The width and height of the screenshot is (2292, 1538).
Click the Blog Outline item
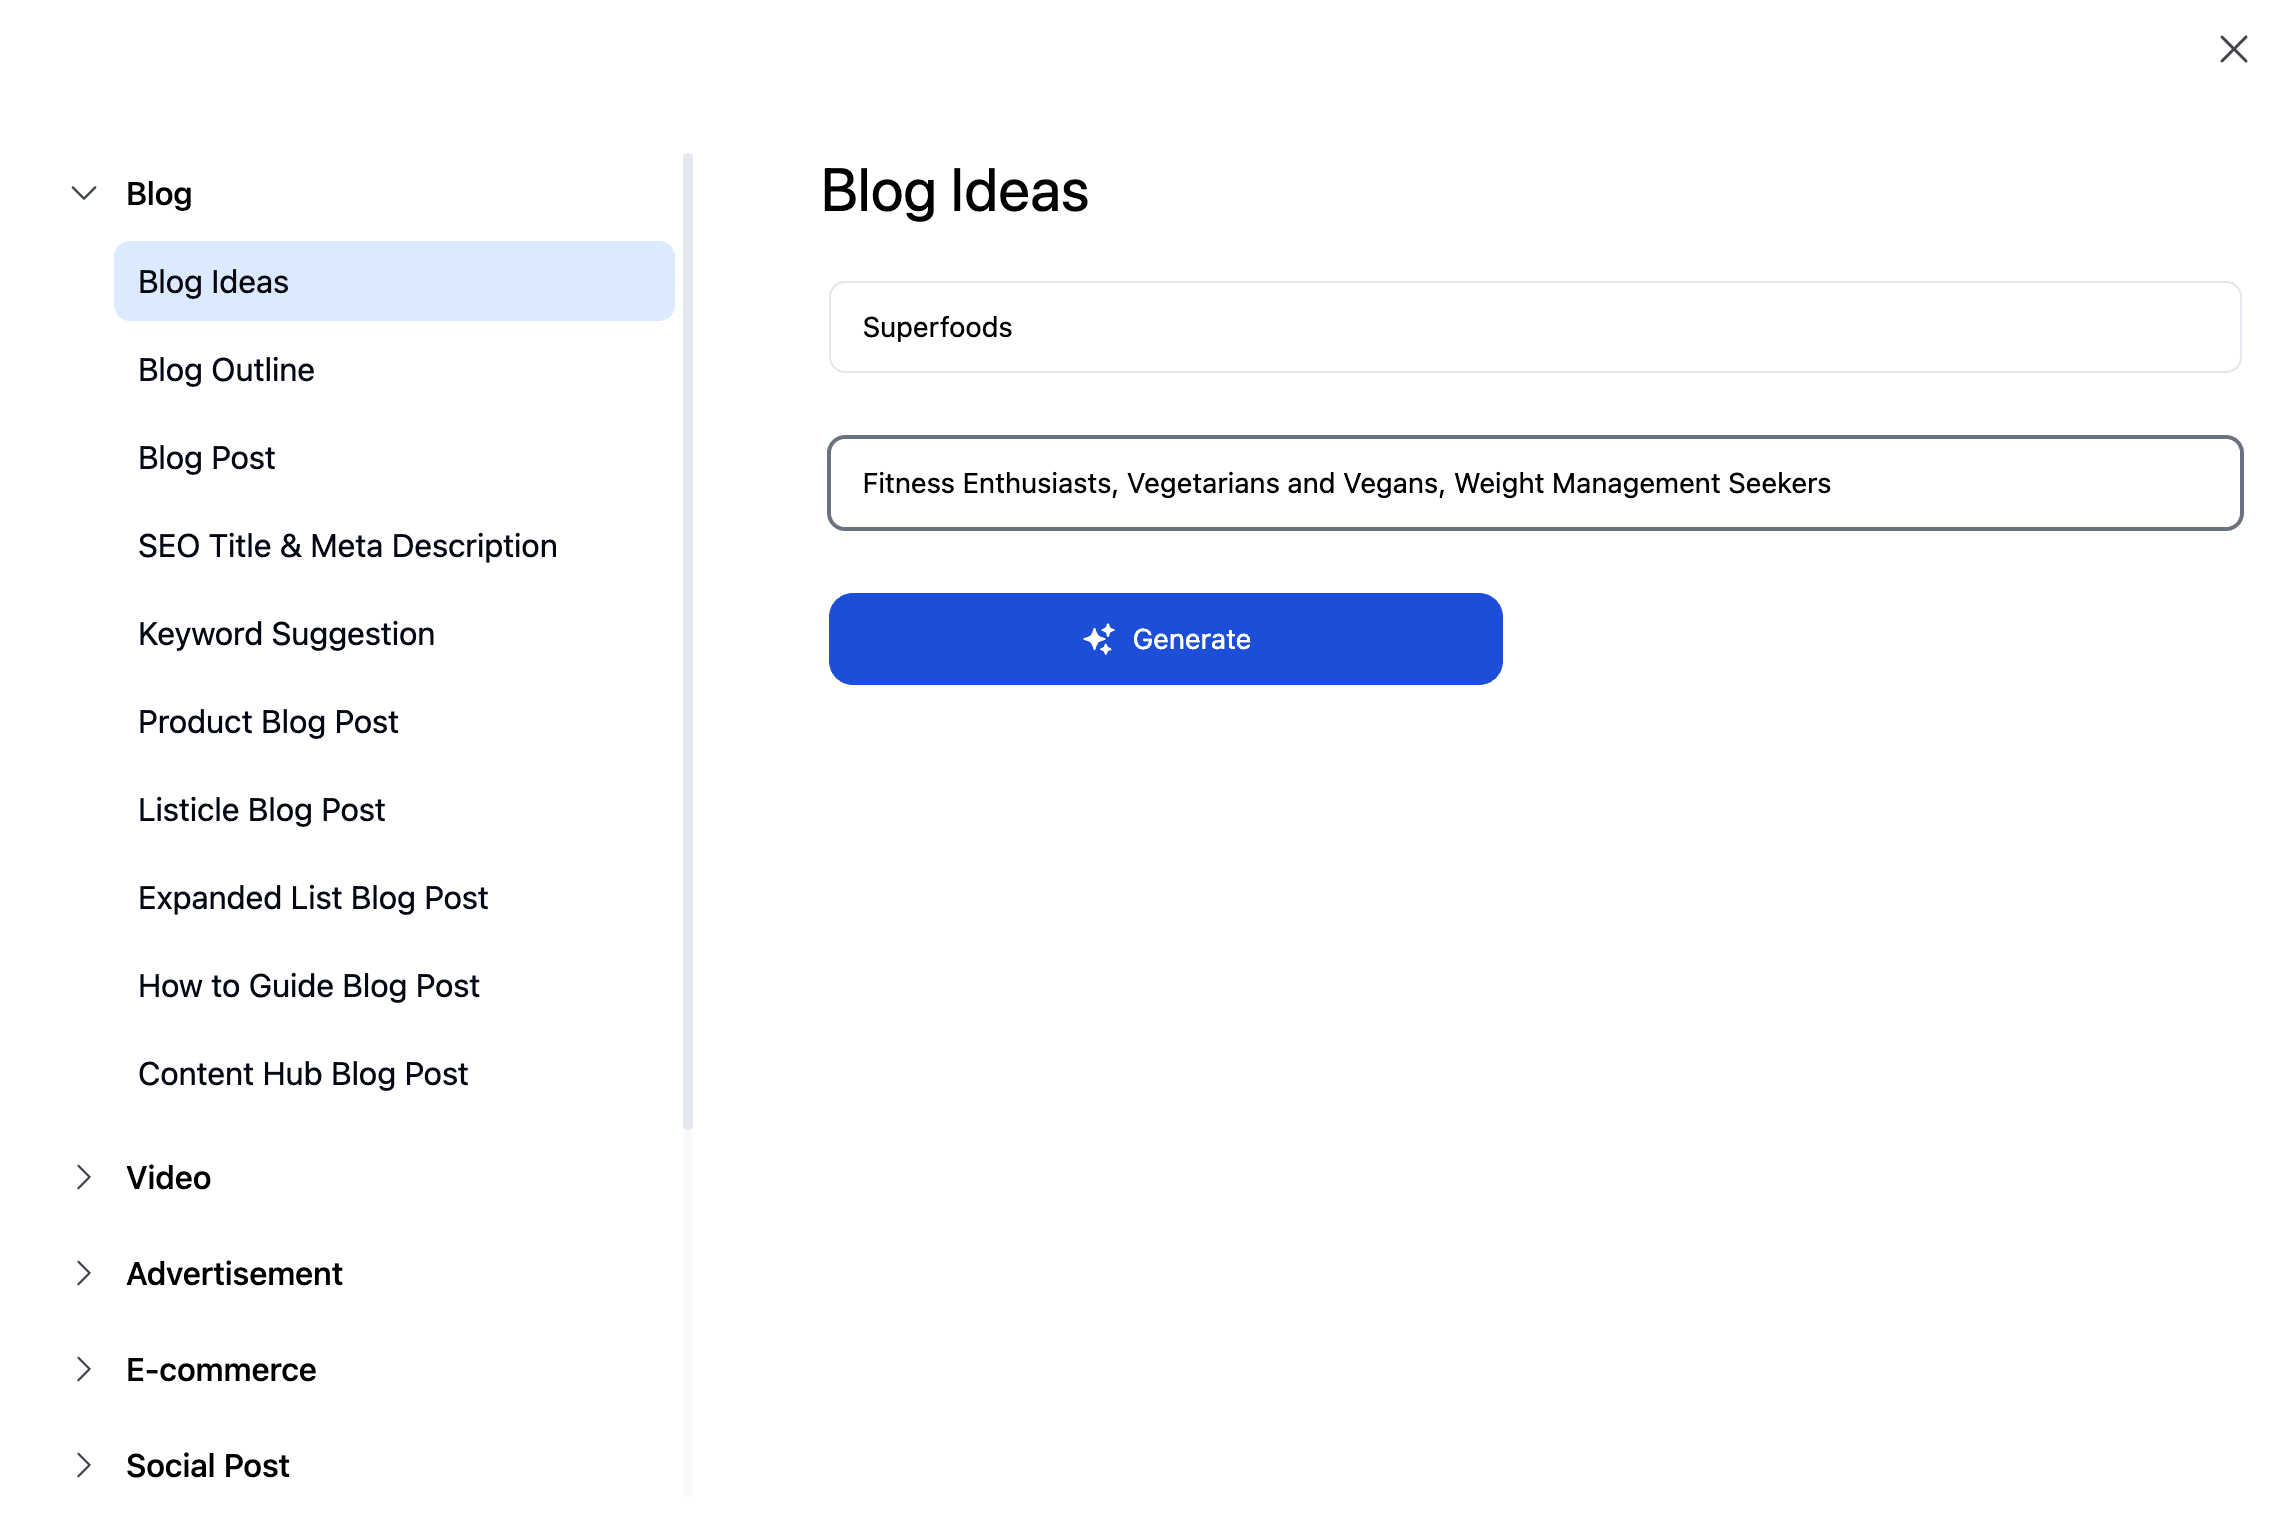click(x=226, y=369)
